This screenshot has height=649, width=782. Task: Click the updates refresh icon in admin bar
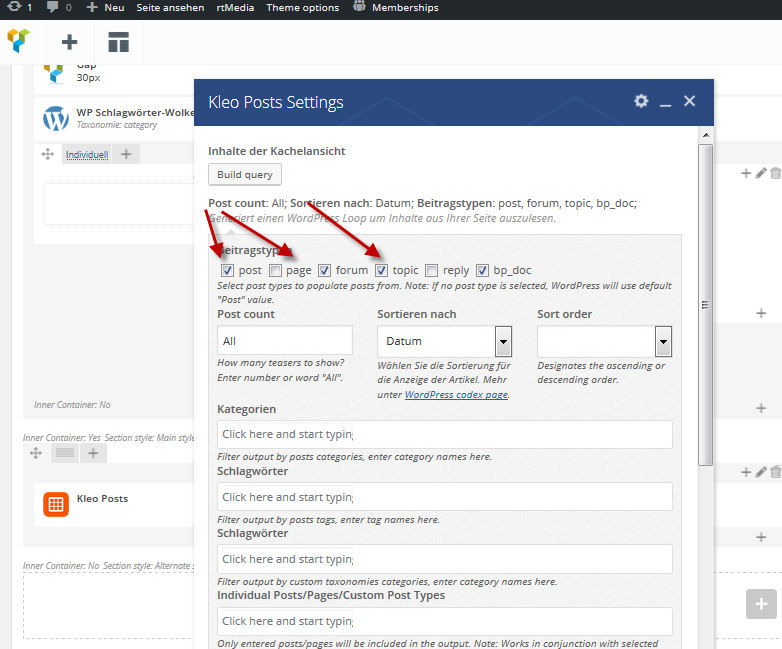coord(14,6)
